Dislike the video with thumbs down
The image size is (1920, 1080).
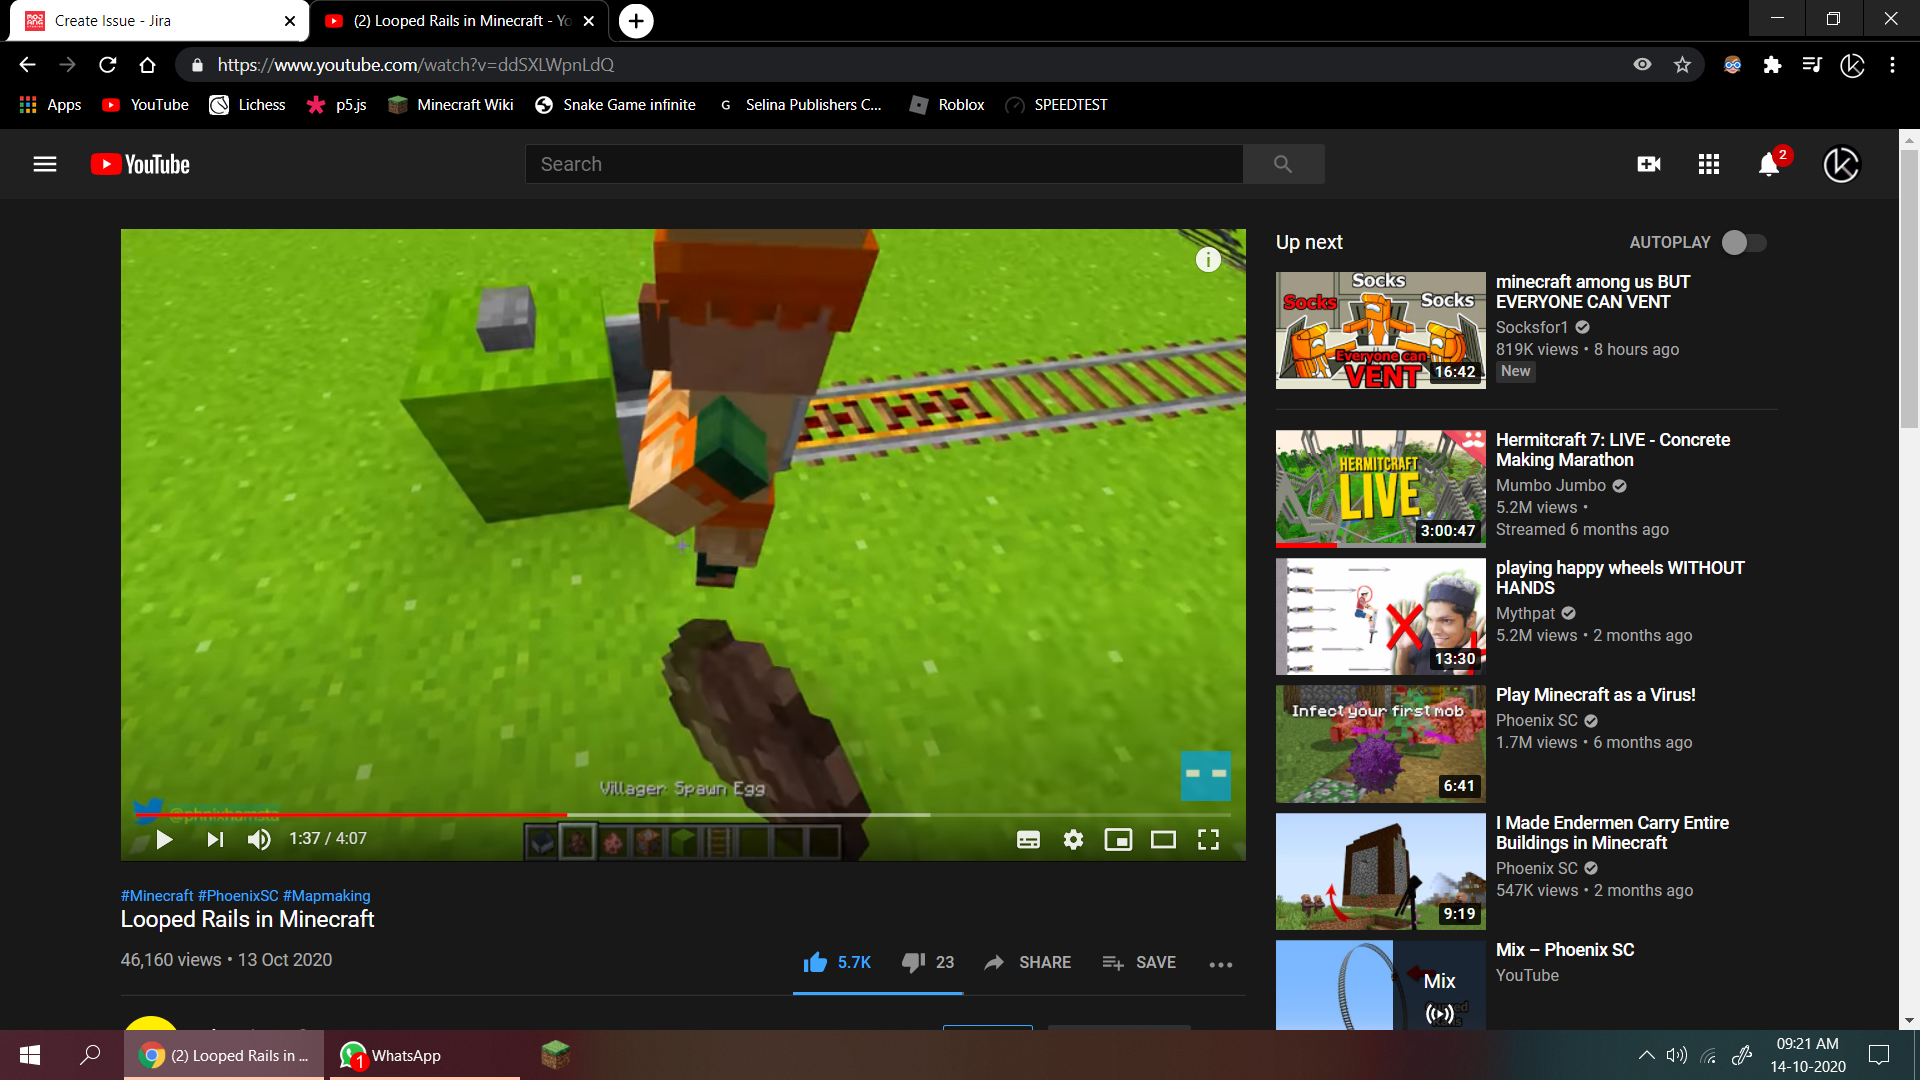pyautogui.click(x=913, y=962)
